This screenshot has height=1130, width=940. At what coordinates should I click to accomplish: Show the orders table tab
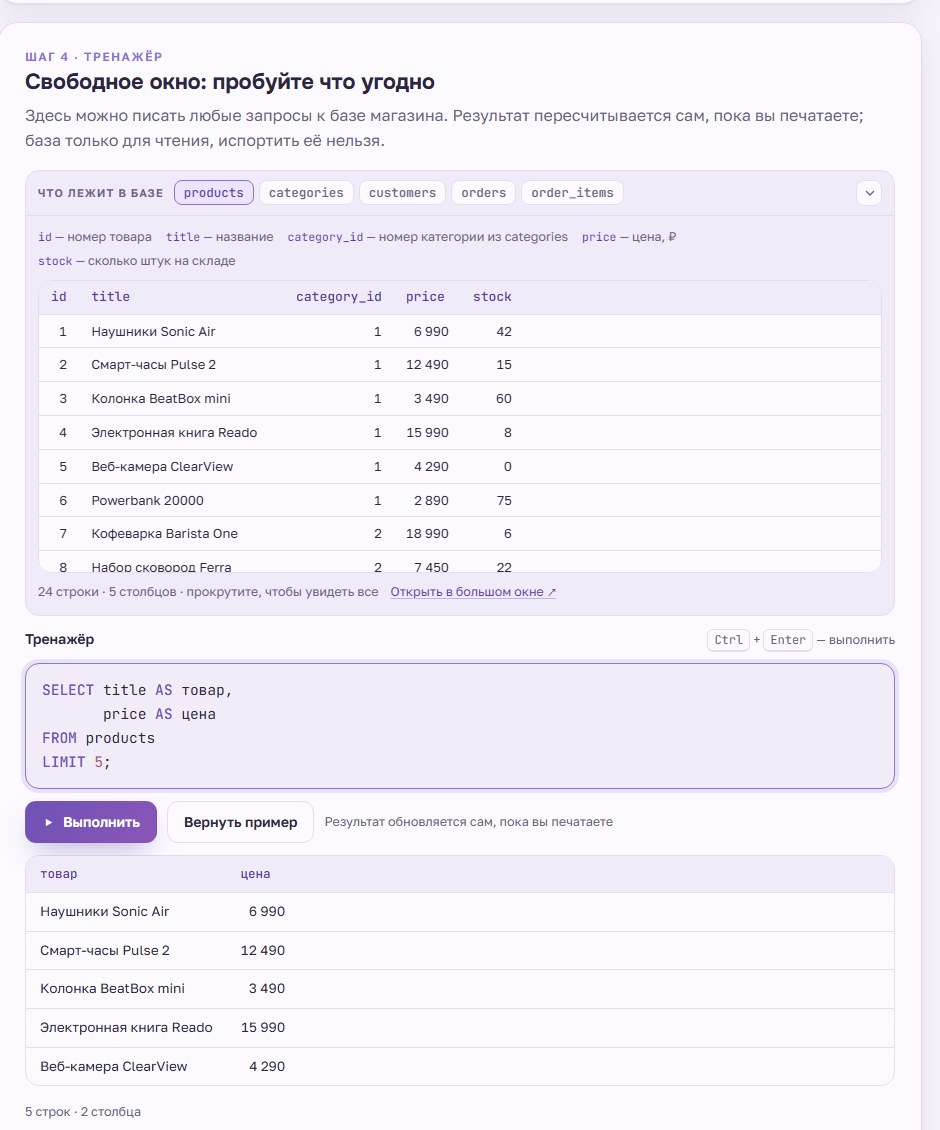tap(484, 192)
